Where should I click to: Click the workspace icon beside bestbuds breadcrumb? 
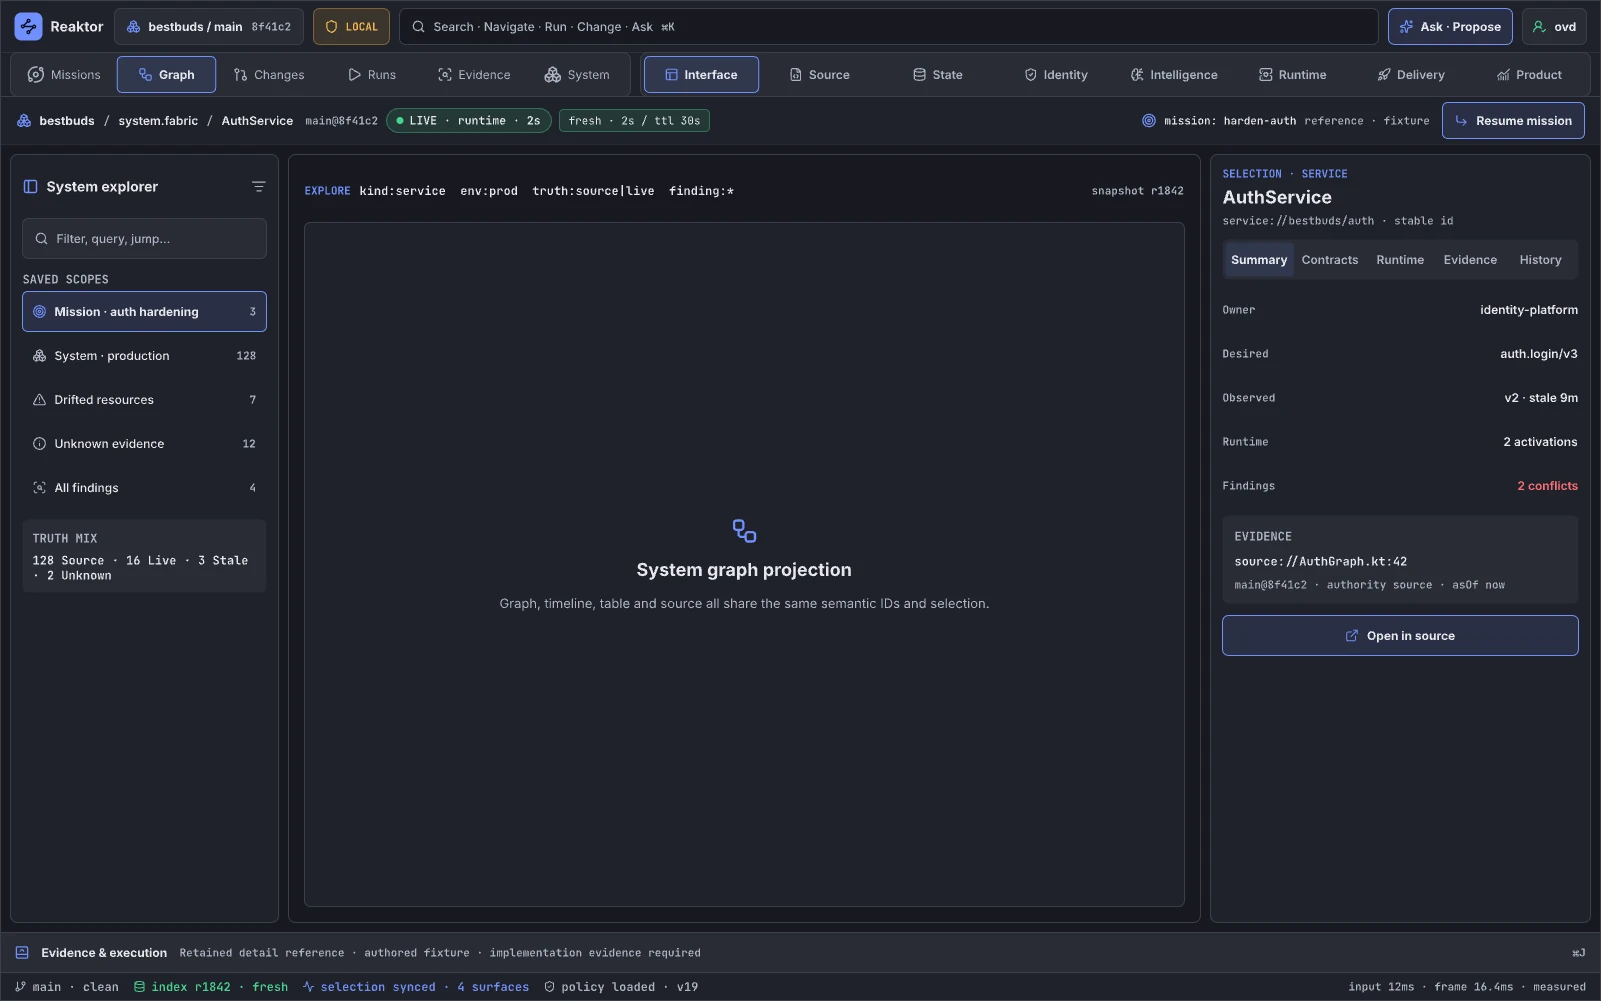(24, 121)
